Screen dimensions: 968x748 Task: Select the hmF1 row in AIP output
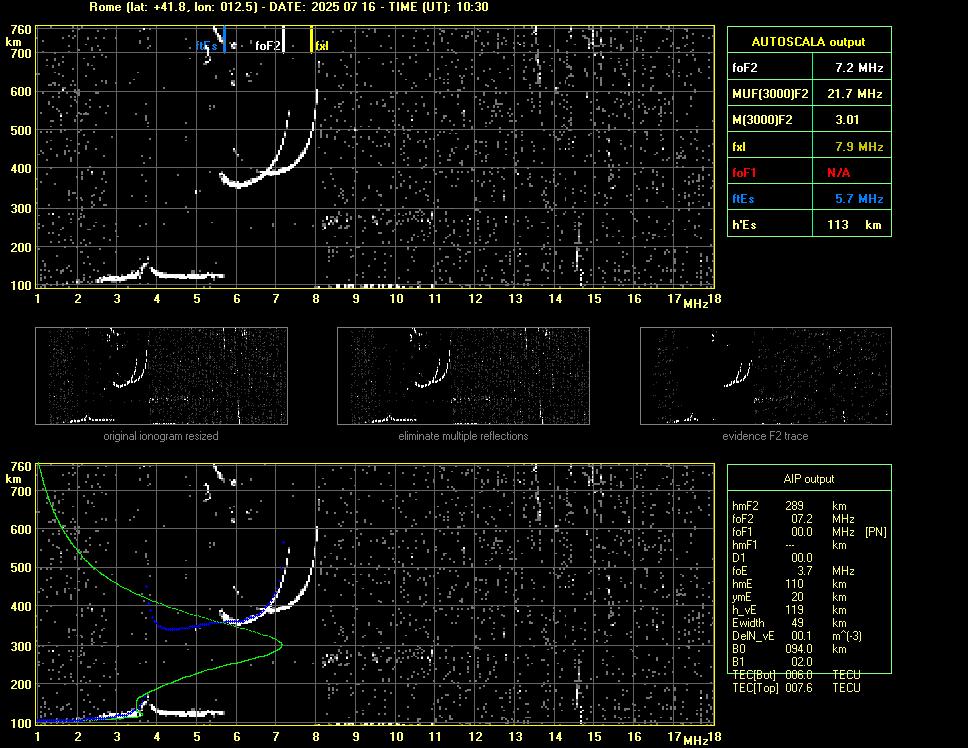(x=789, y=544)
